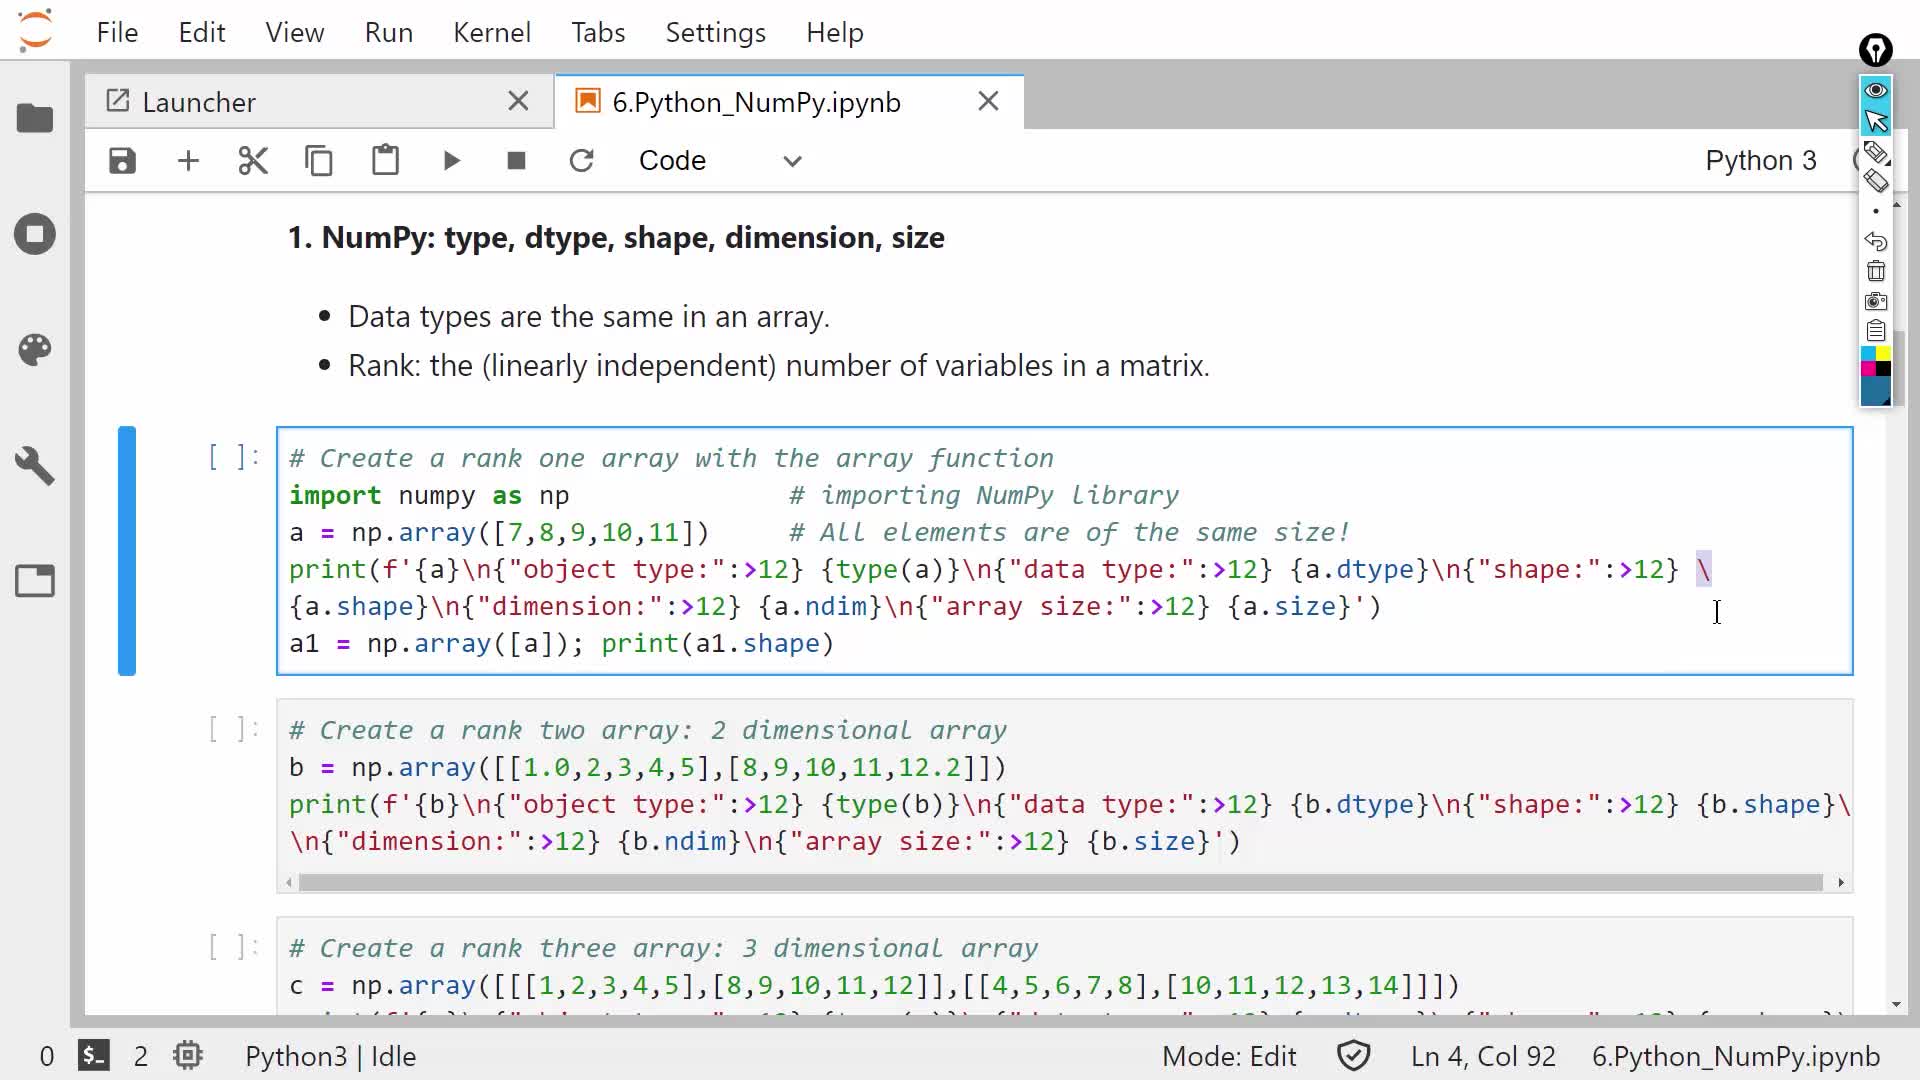The height and width of the screenshot is (1080, 1920).
Task: Insert a new cell with the plus icon
Action: click(188, 161)
